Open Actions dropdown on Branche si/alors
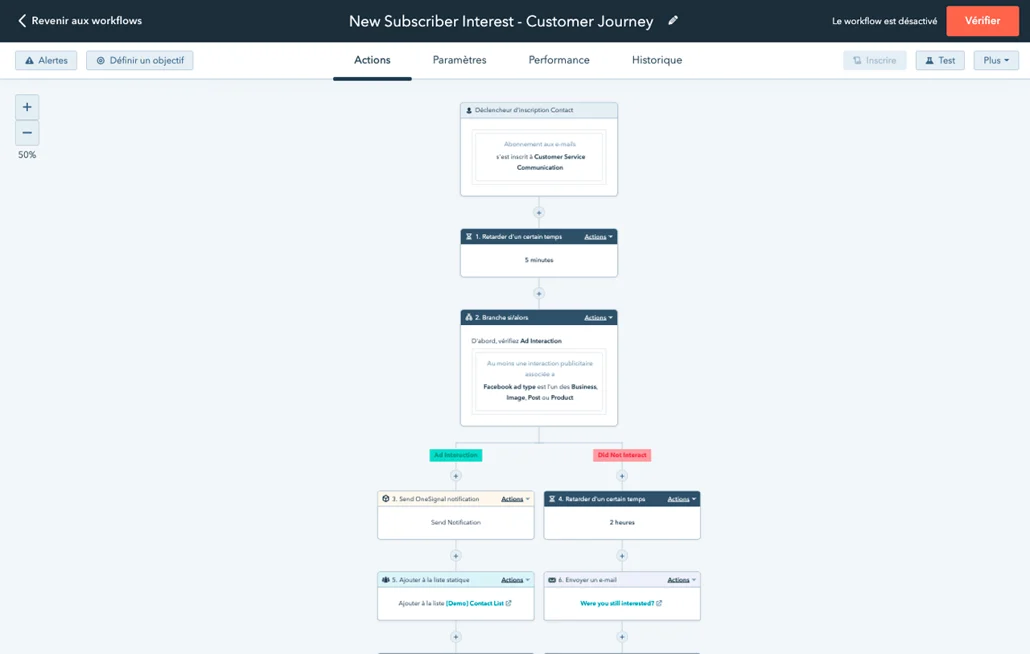 coord(598,317)
